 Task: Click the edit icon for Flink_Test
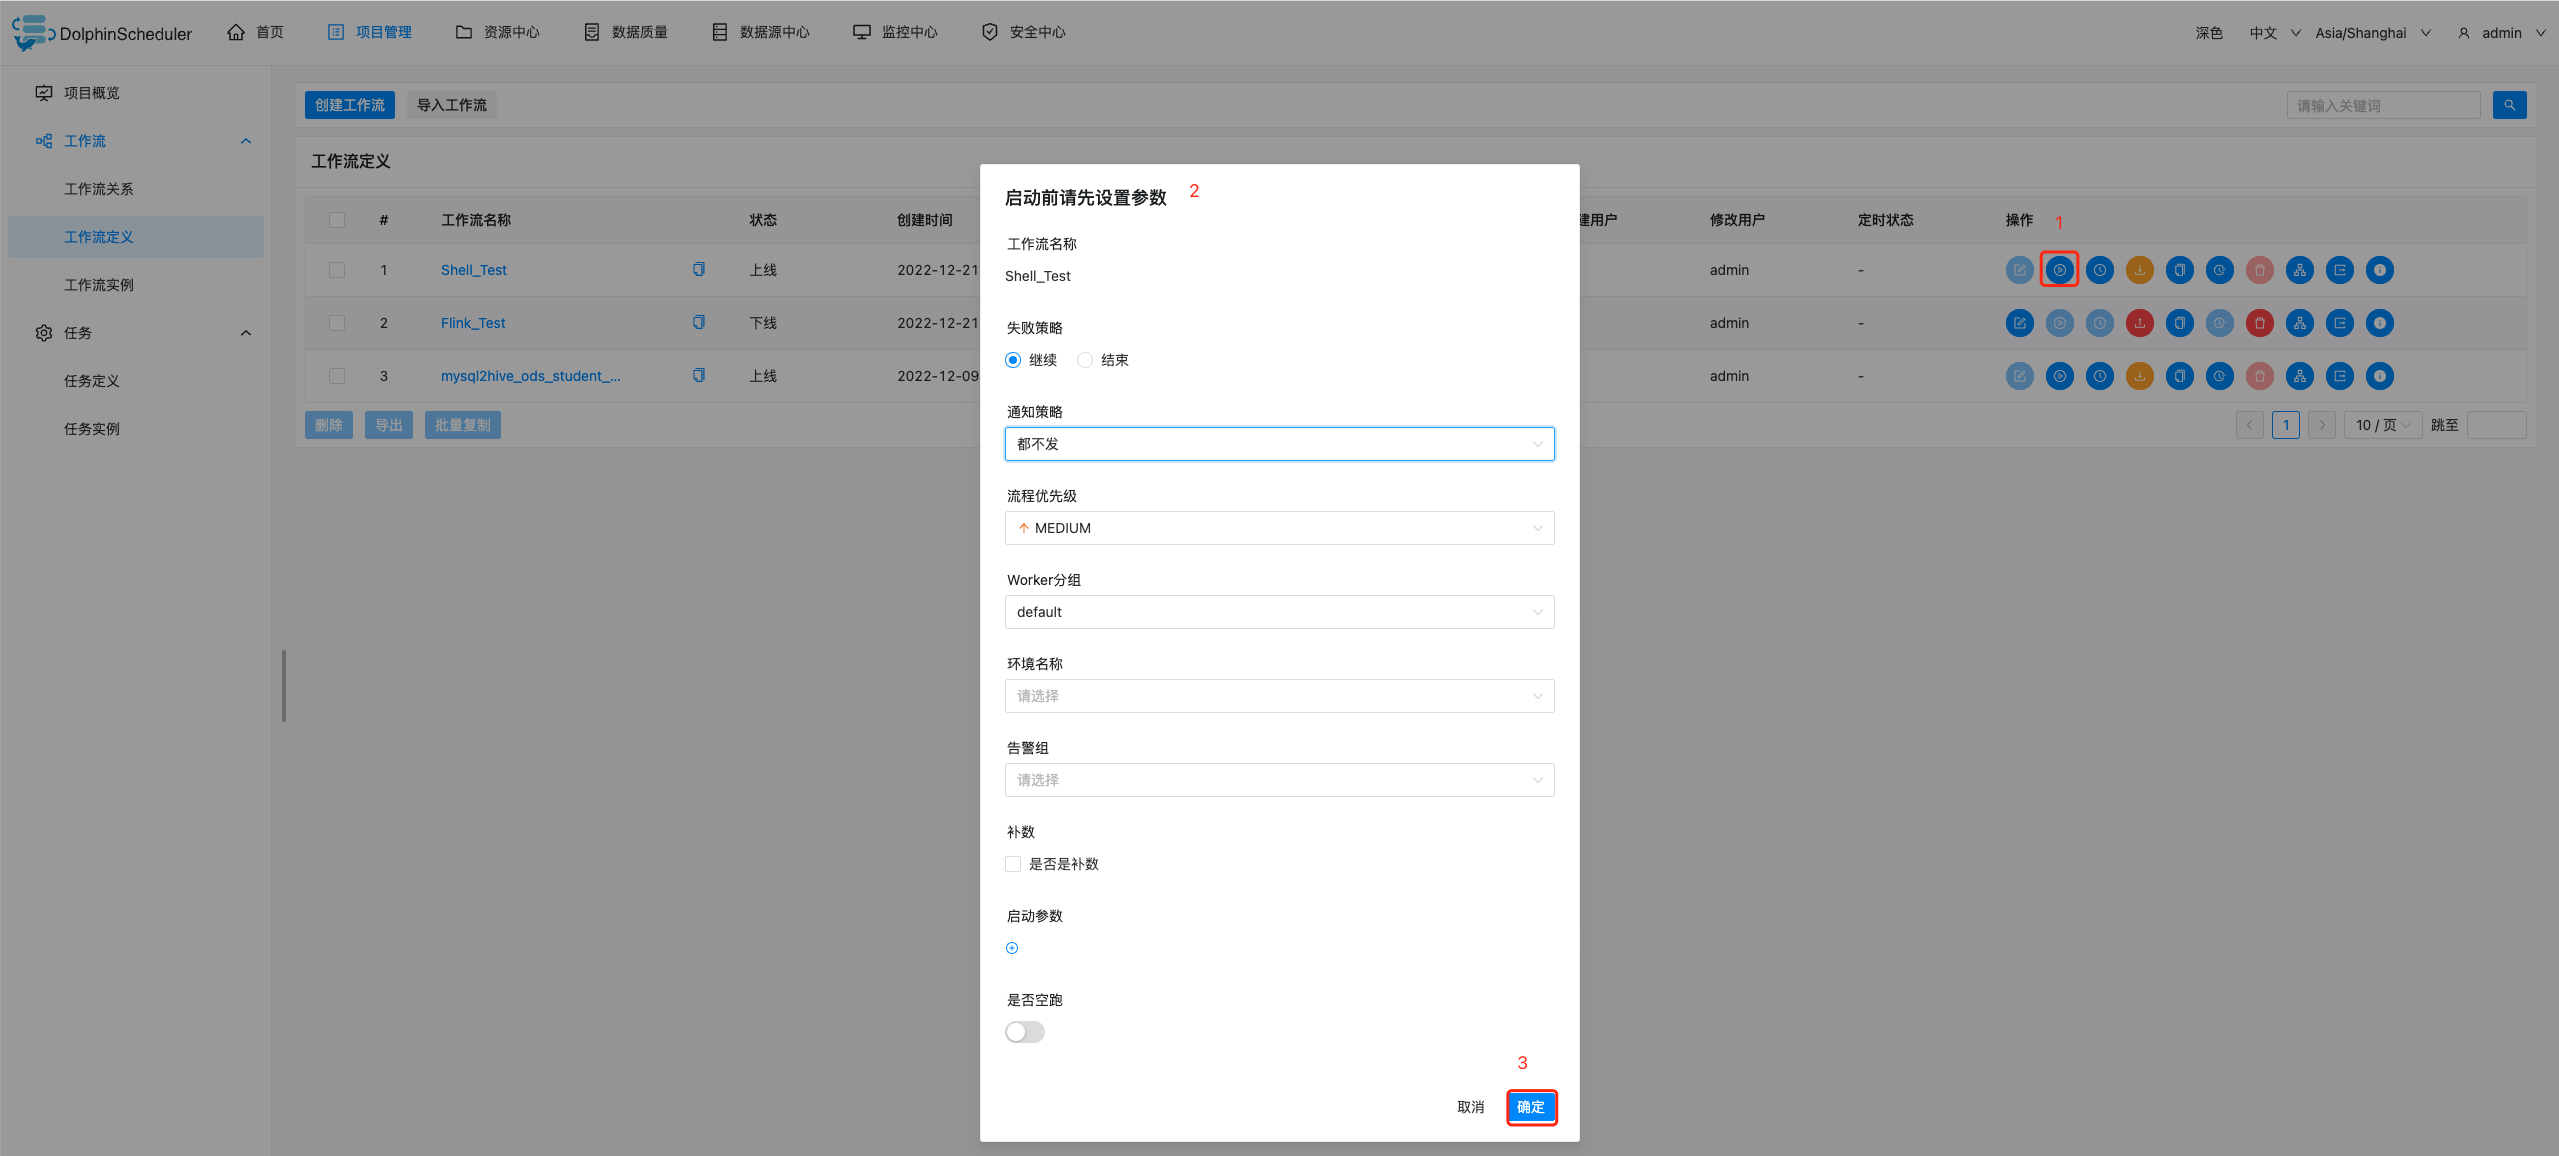(x=2019, y=323)
